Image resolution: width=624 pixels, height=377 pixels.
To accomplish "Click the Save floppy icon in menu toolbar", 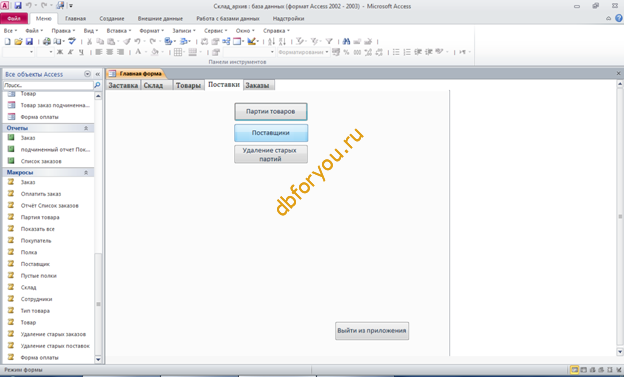I will [29, 41].
